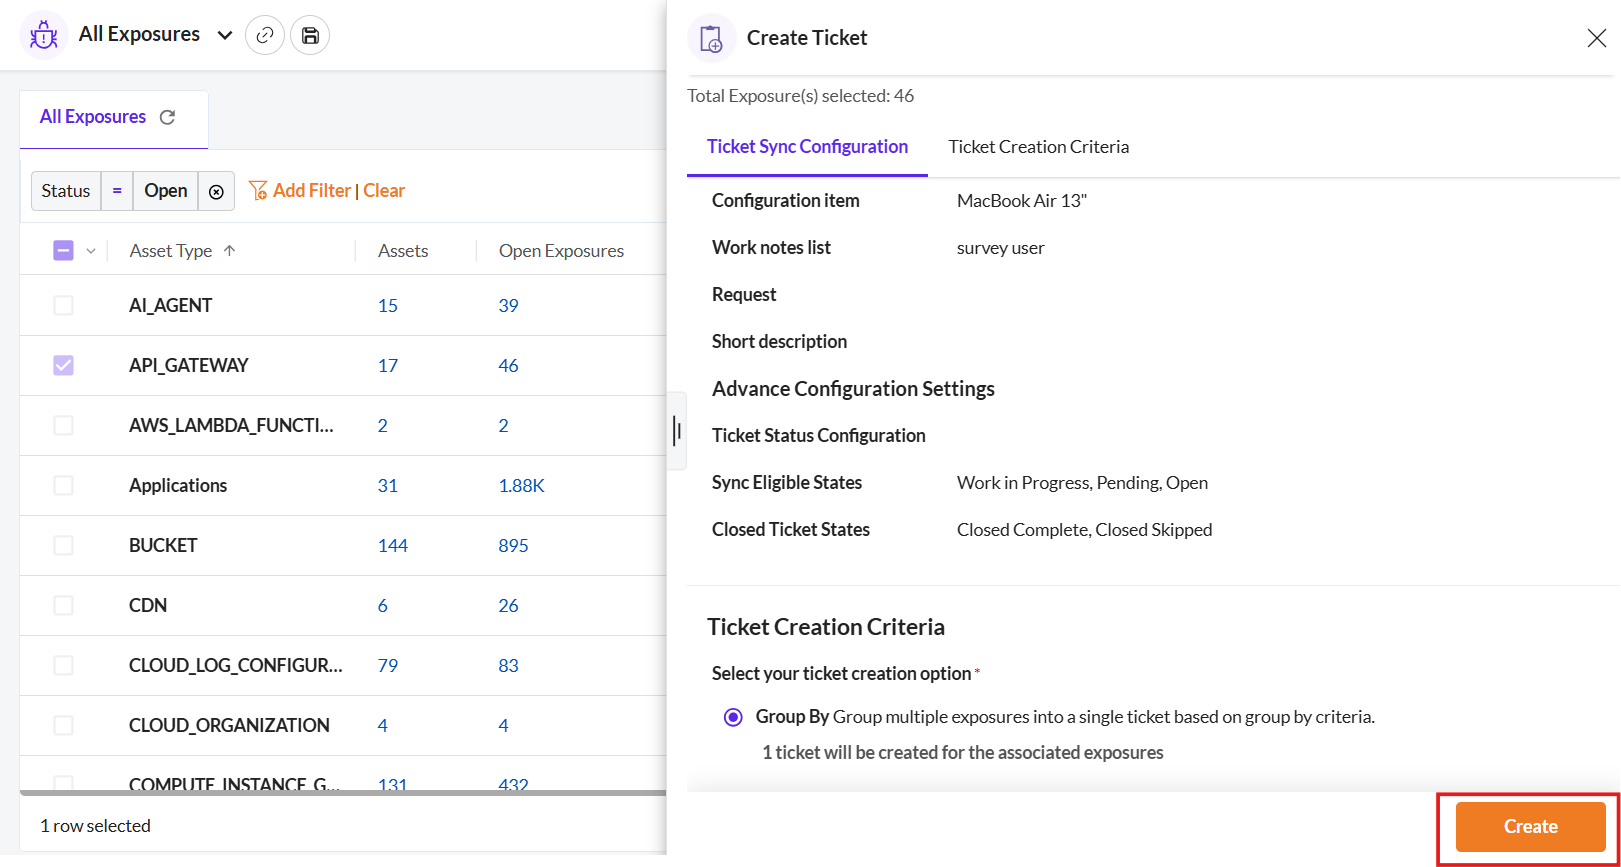
Task: Refresh the All Exposures tab
Action: (168, 117)
